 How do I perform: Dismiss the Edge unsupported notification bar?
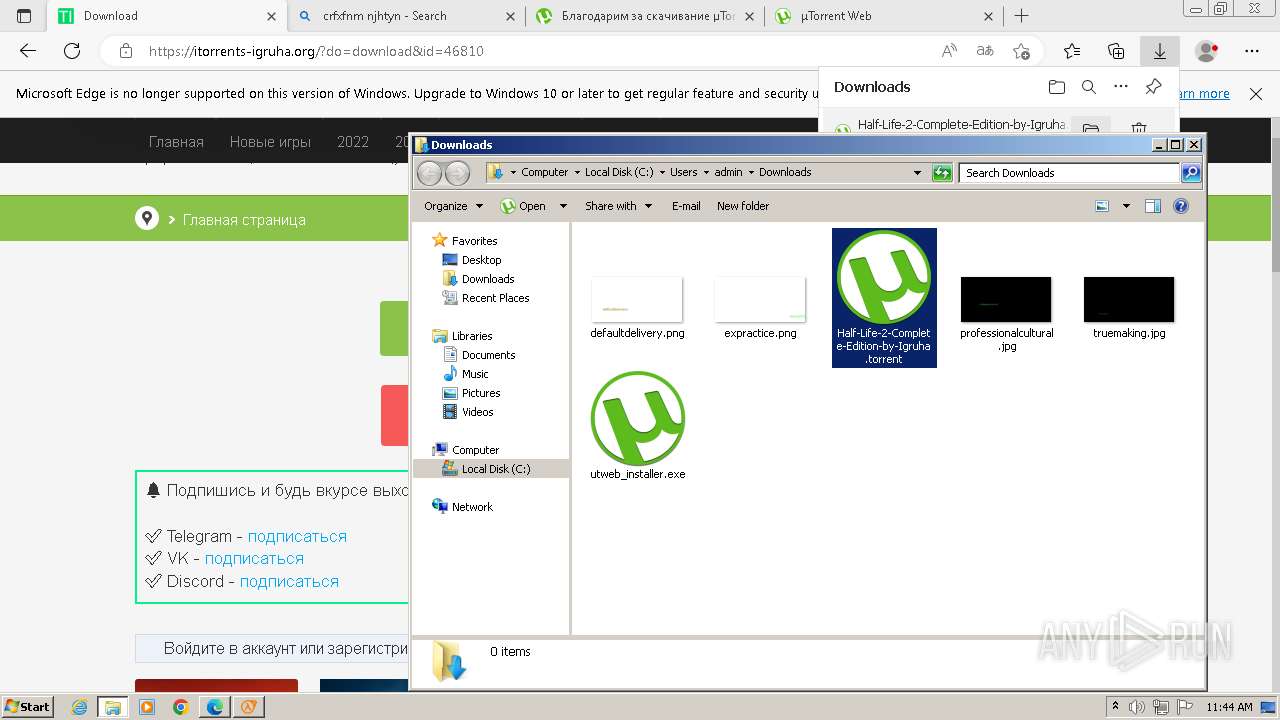pos(1256,93)
